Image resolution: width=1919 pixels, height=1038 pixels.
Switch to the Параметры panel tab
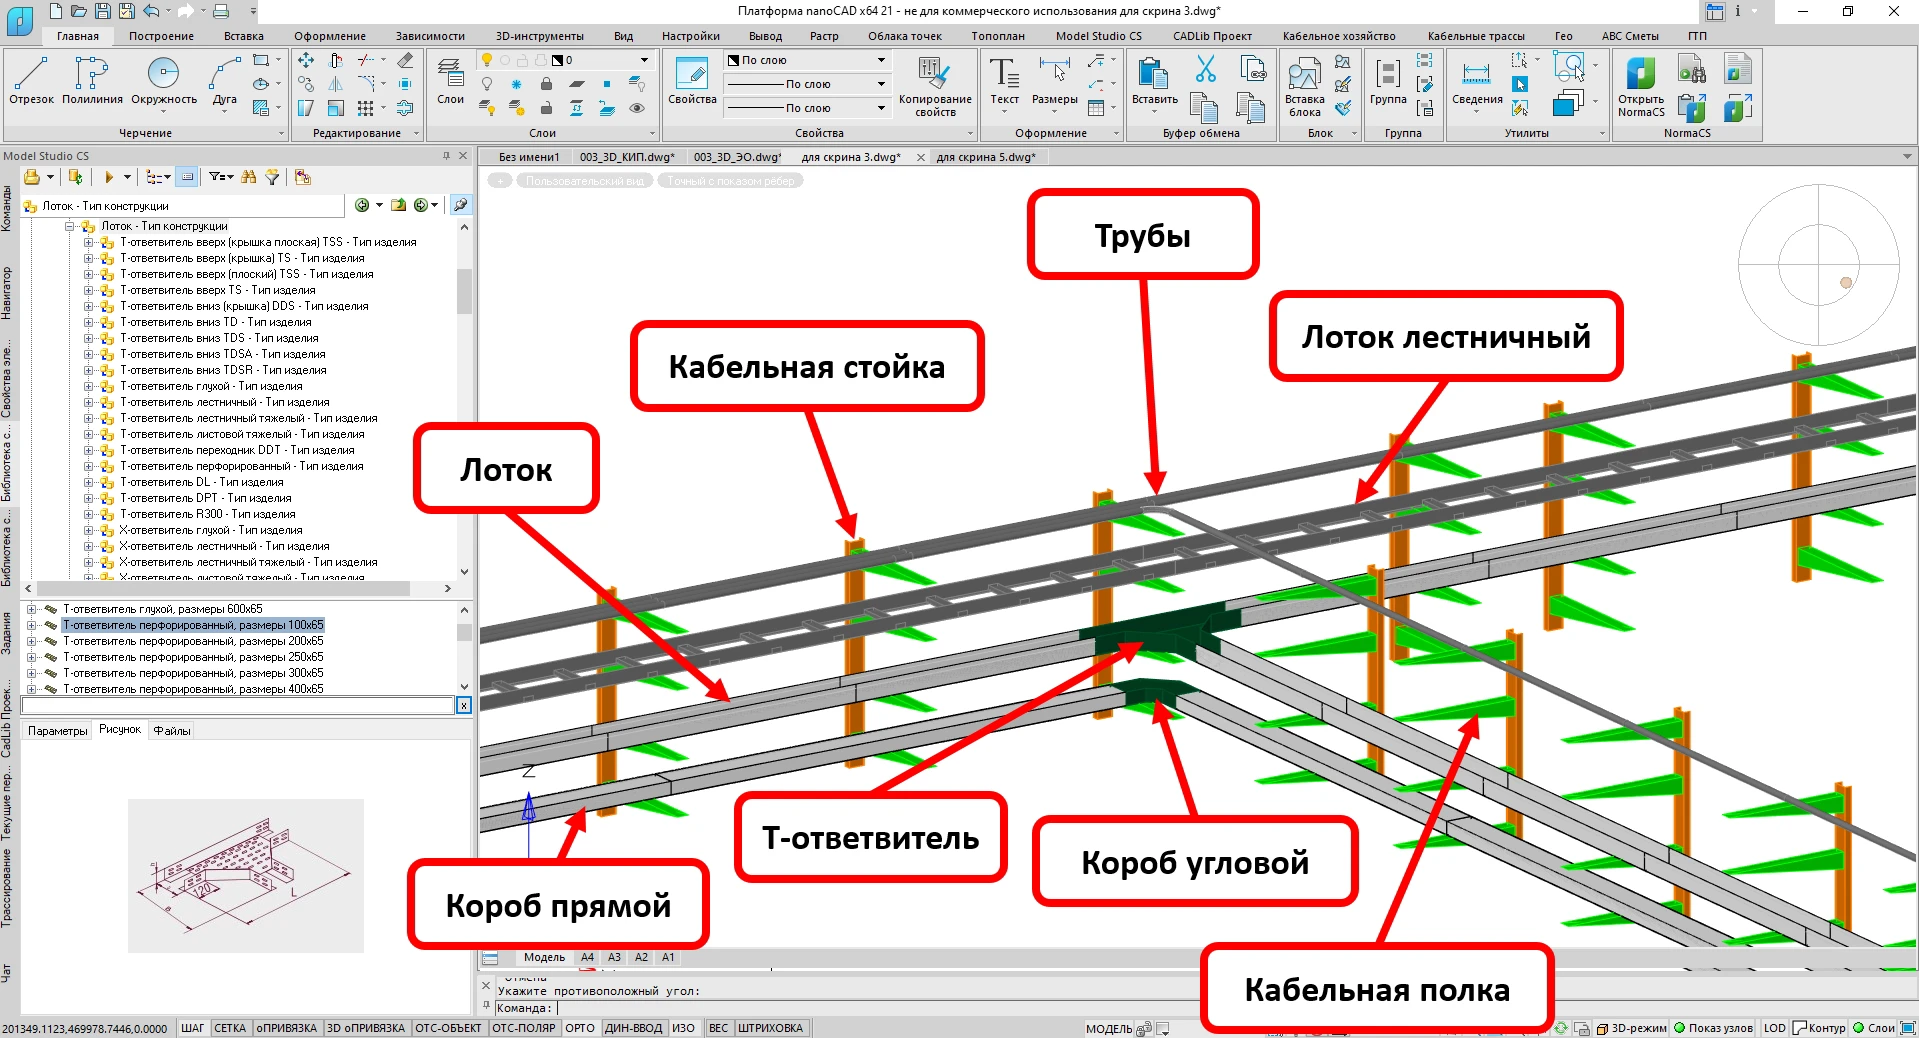click(x=58, y=731)
